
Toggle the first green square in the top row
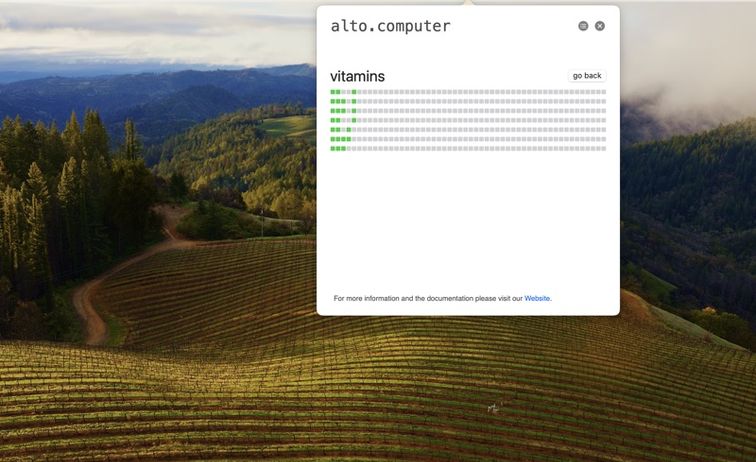pos(333,92)
